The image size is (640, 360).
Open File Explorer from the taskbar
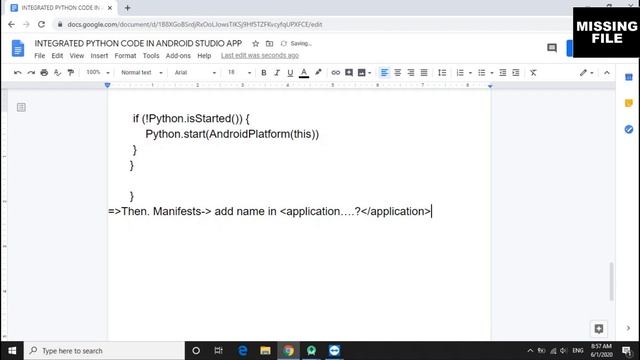[265, 351]
